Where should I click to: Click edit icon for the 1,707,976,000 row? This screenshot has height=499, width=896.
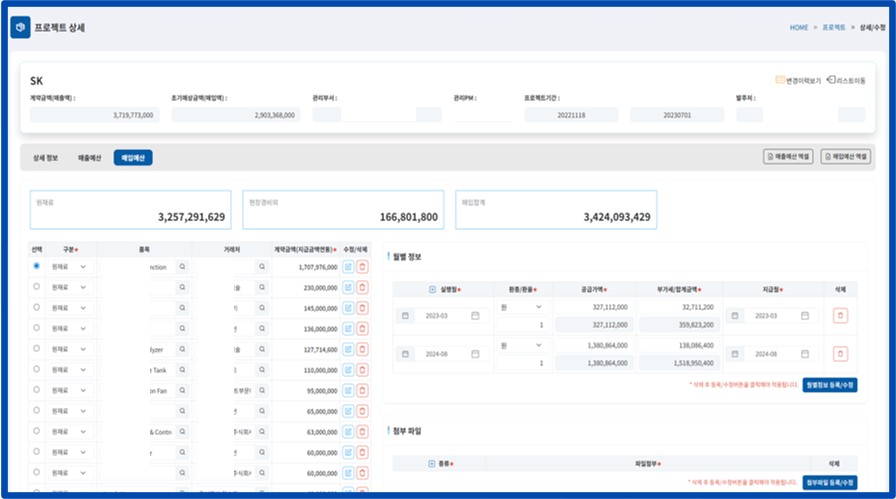(348, 267)
